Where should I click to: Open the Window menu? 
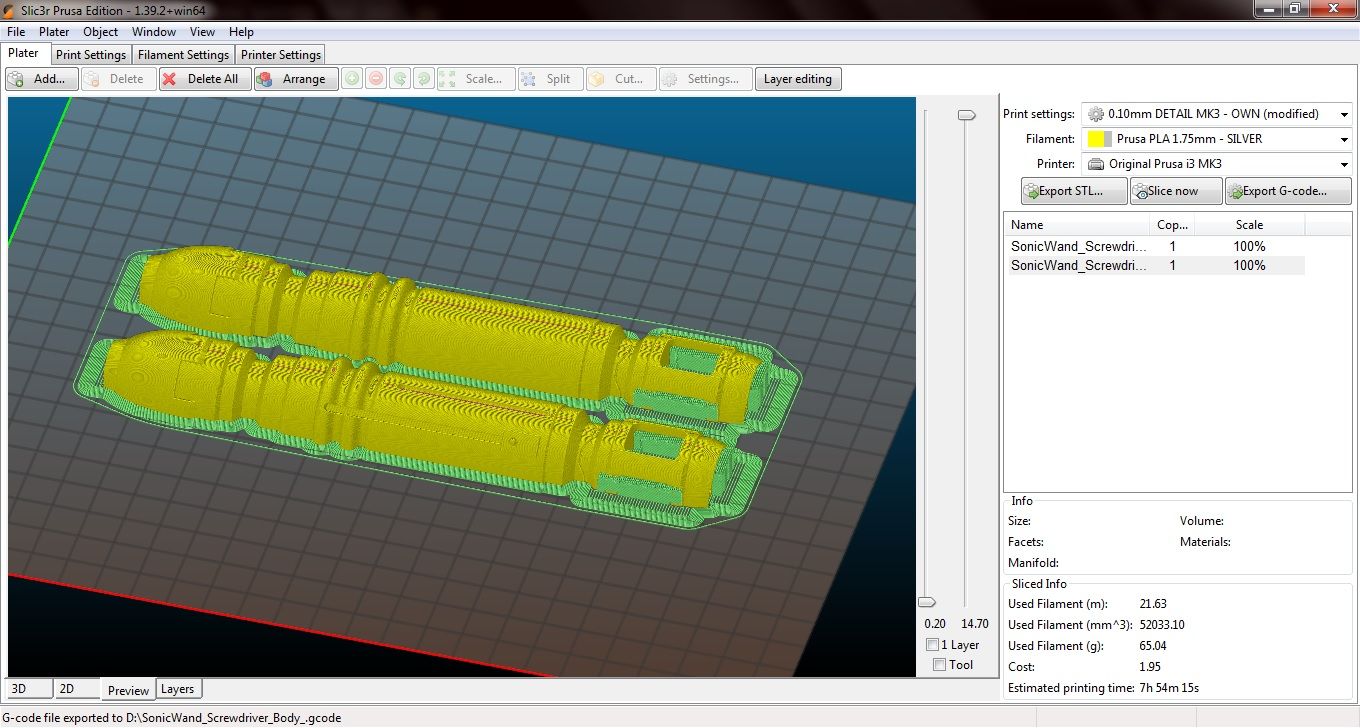(x=154, y=32)
